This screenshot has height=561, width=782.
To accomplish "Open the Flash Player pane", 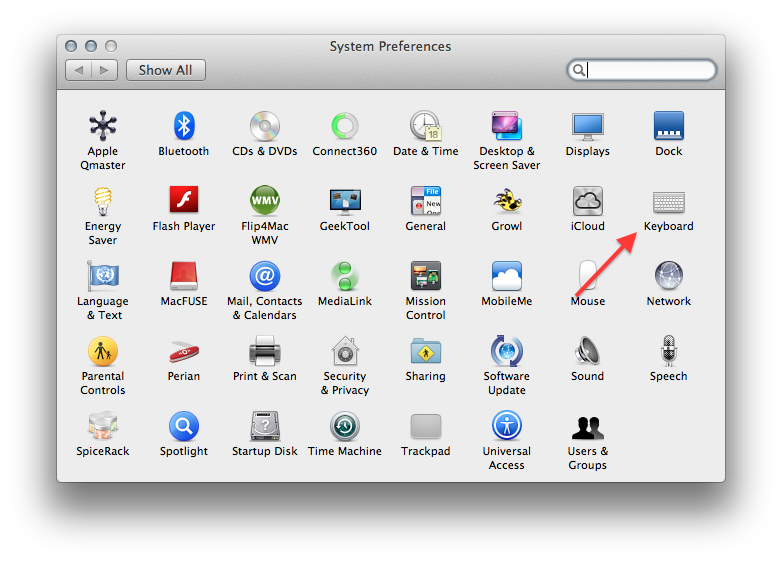I will point(184,200).
